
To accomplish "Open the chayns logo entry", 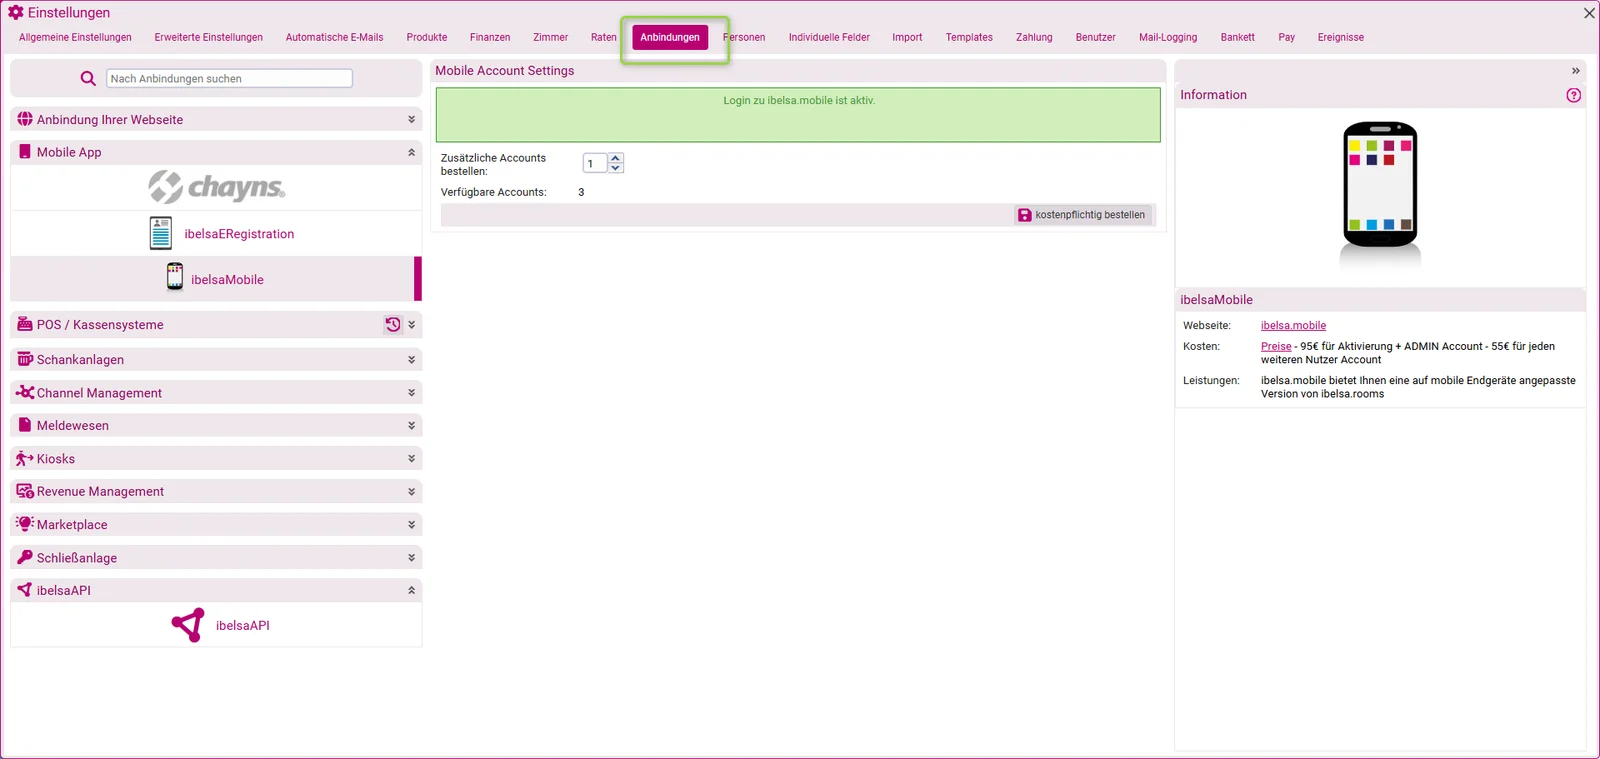I will [217, 187].
